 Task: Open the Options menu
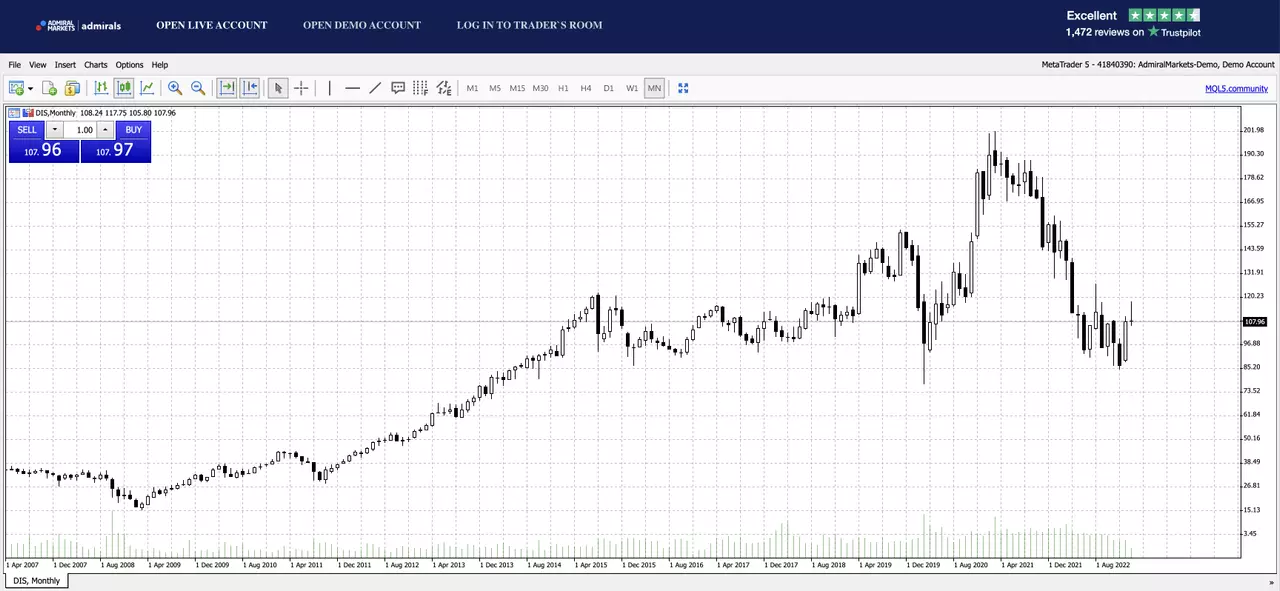pyautogui.click(x=129, y=65)
